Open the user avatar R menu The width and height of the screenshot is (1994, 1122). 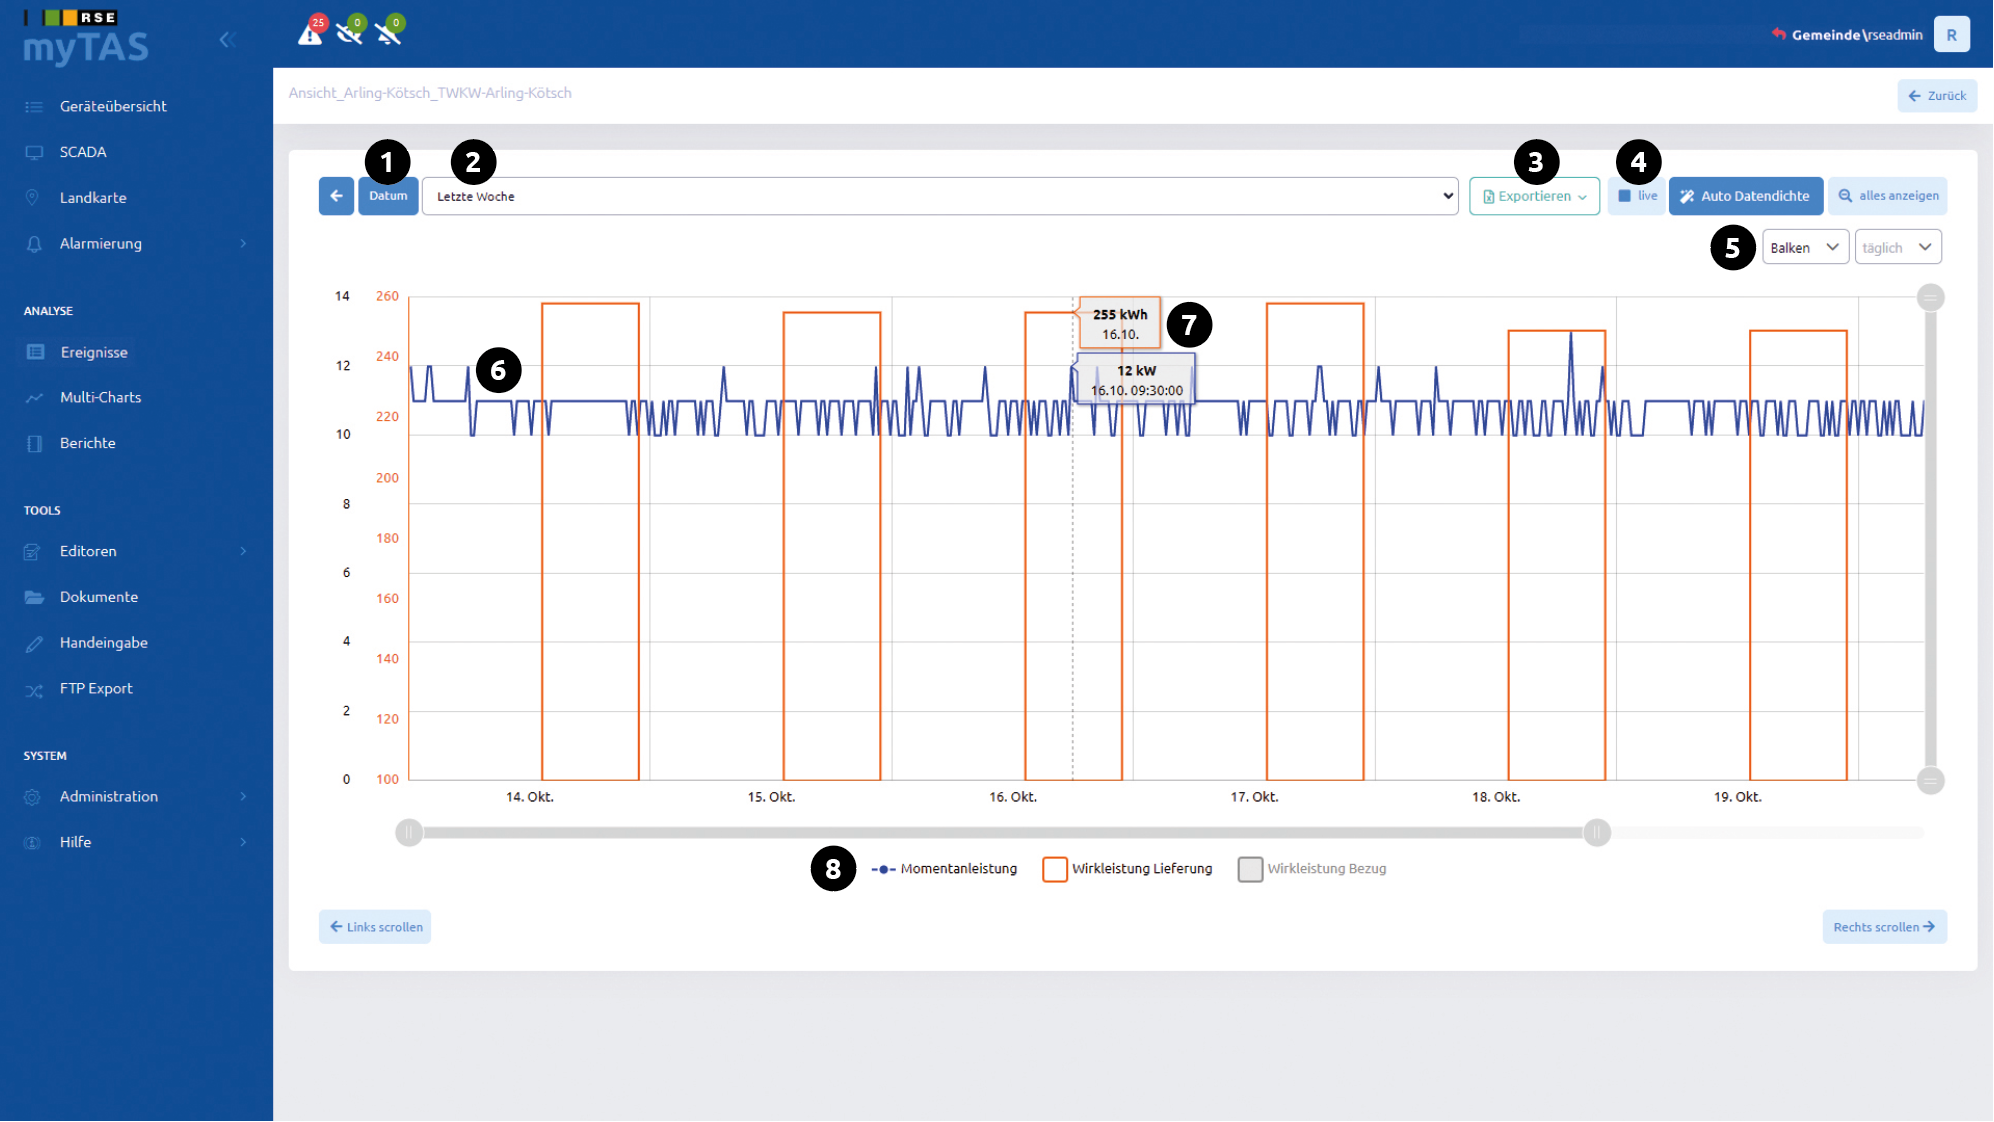pos(1951,35)
